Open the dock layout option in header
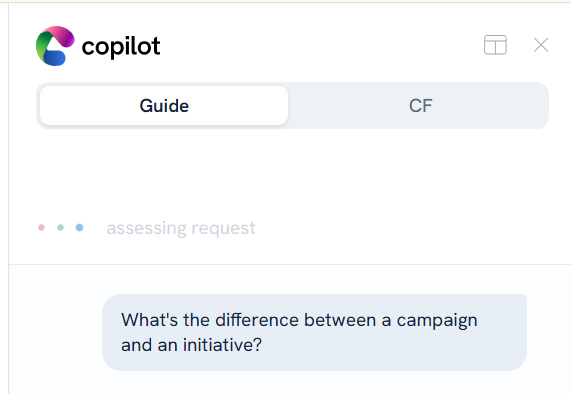This screenshot has height=394, width=571. point(495,45)
